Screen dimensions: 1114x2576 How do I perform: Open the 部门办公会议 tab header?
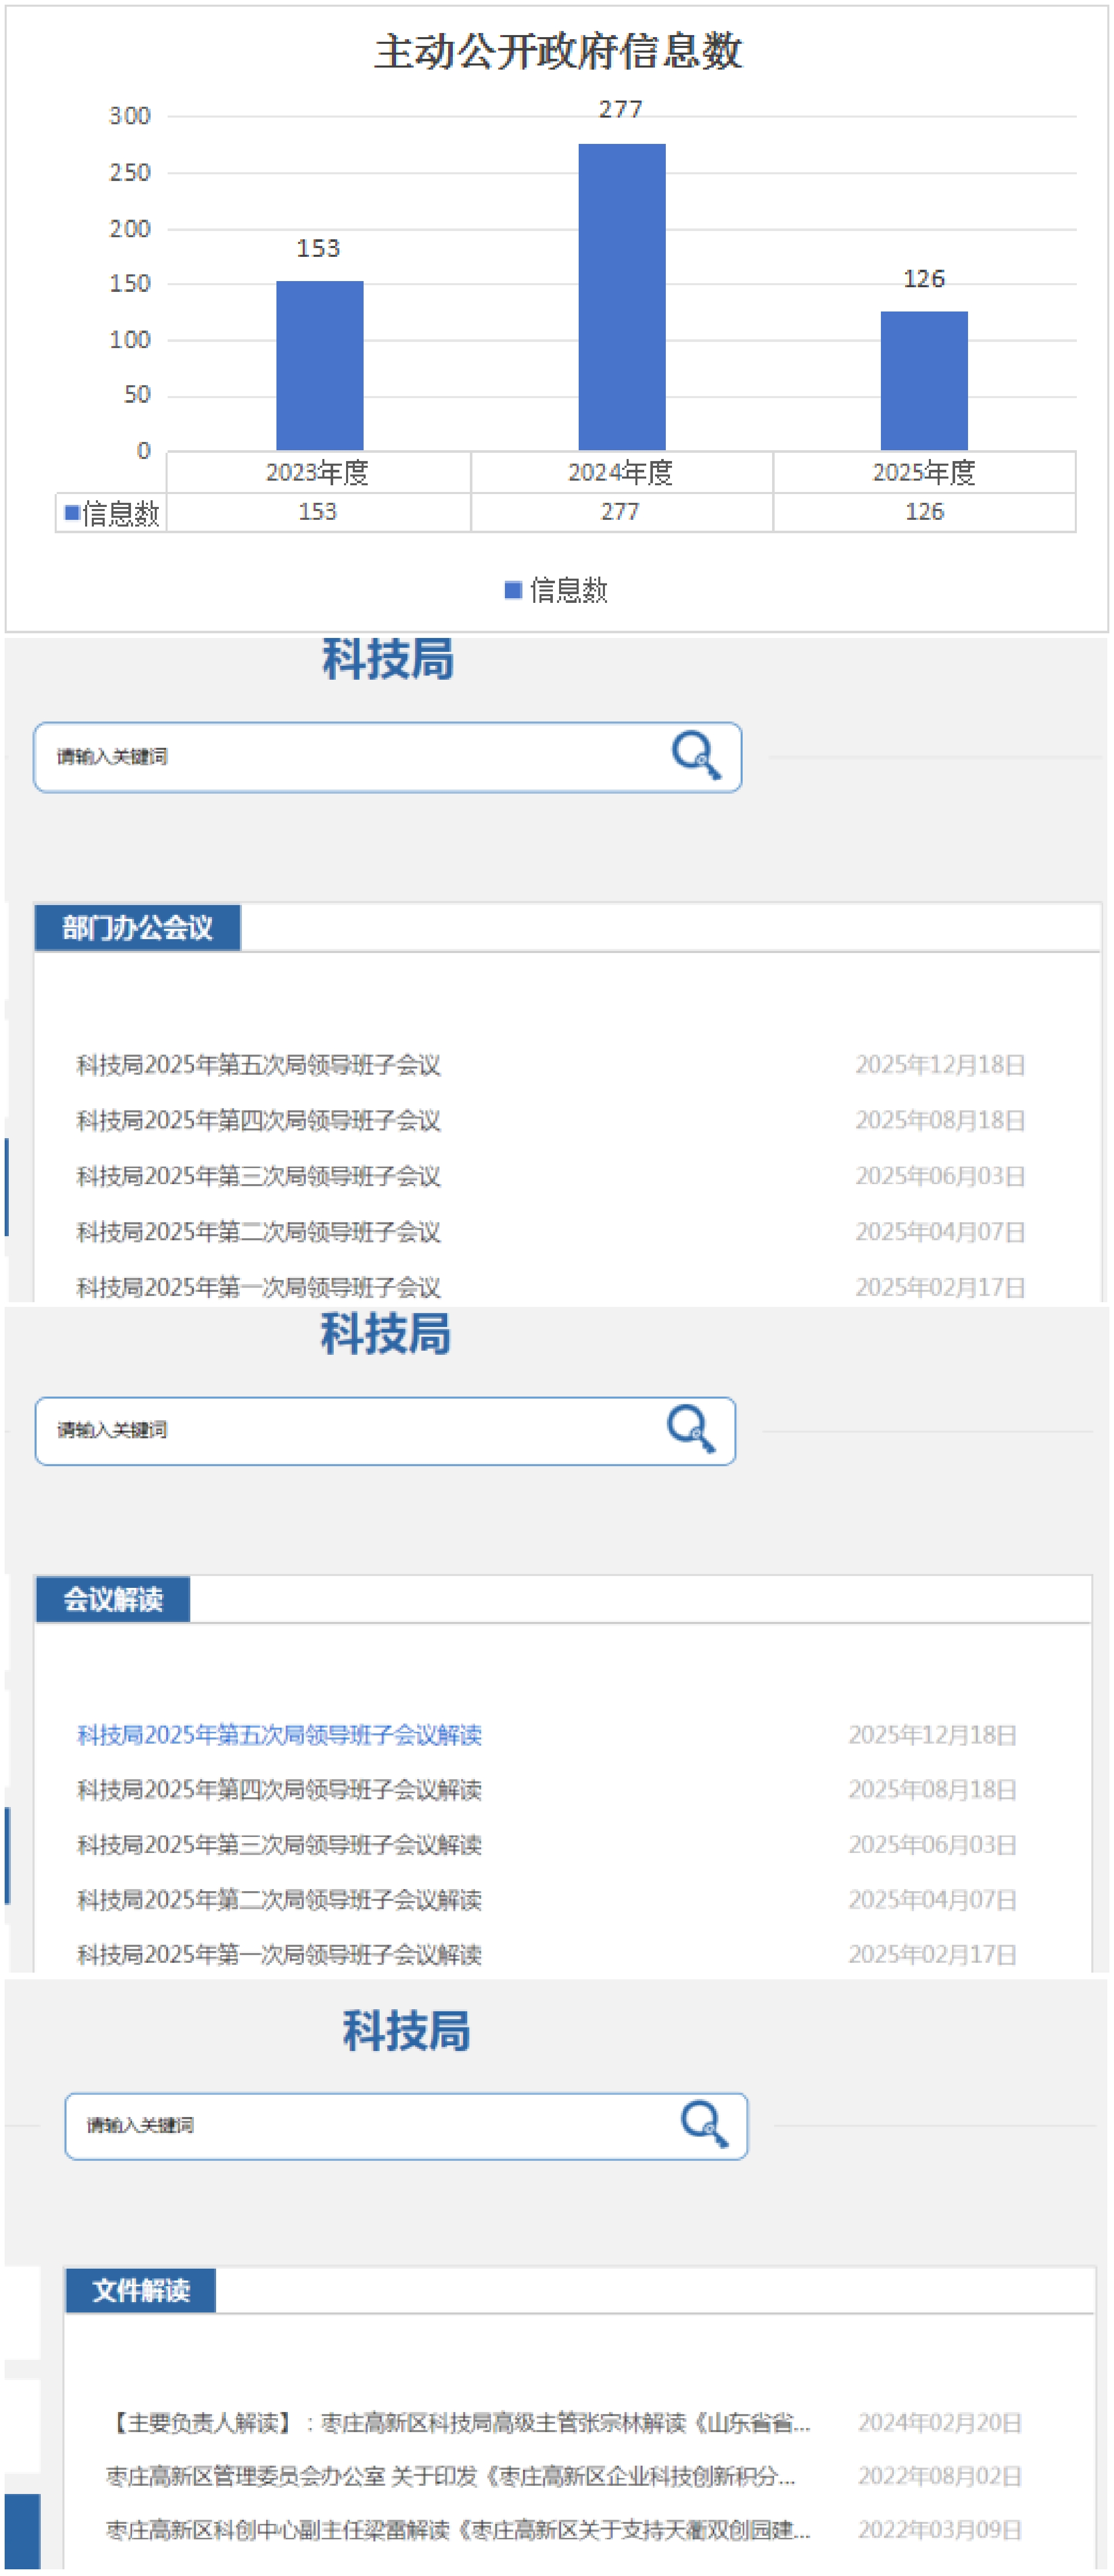[137, 928]
